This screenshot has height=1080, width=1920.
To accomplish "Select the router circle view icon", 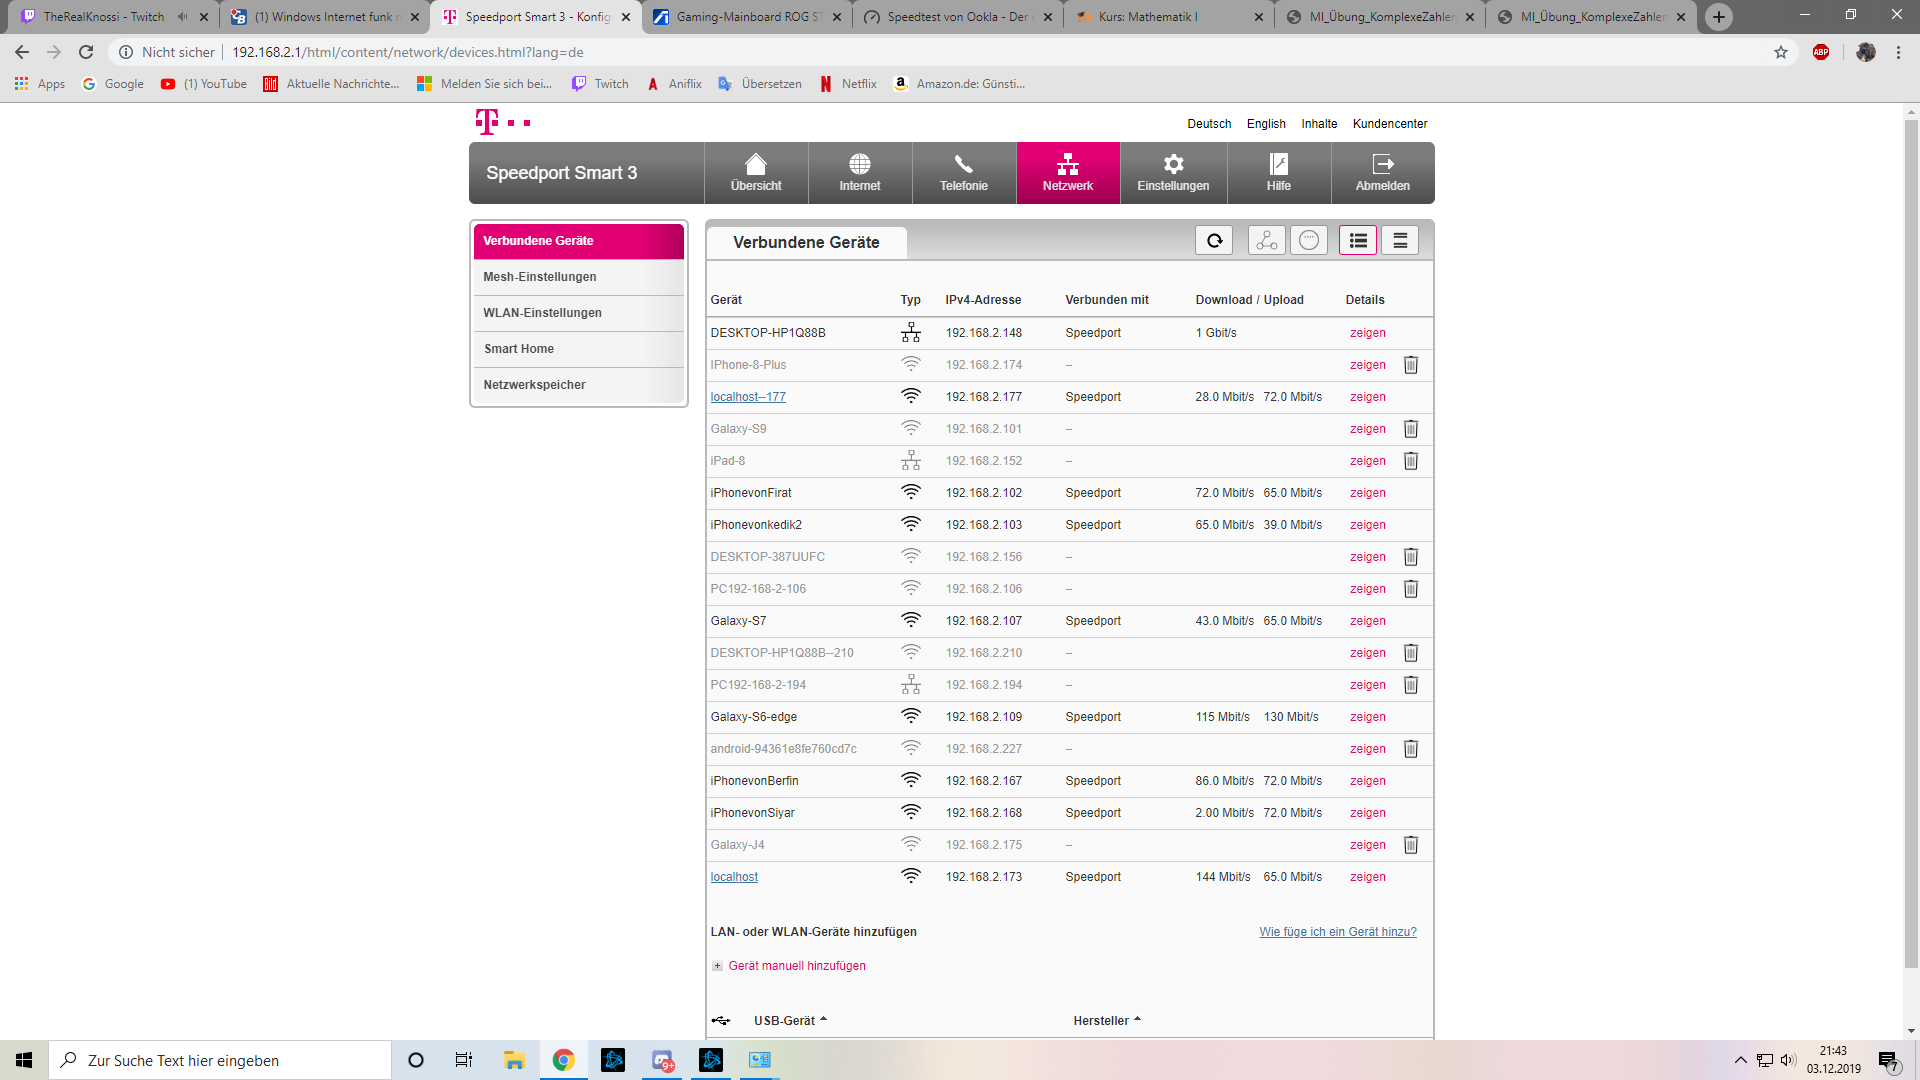I will coord(1309,241).
